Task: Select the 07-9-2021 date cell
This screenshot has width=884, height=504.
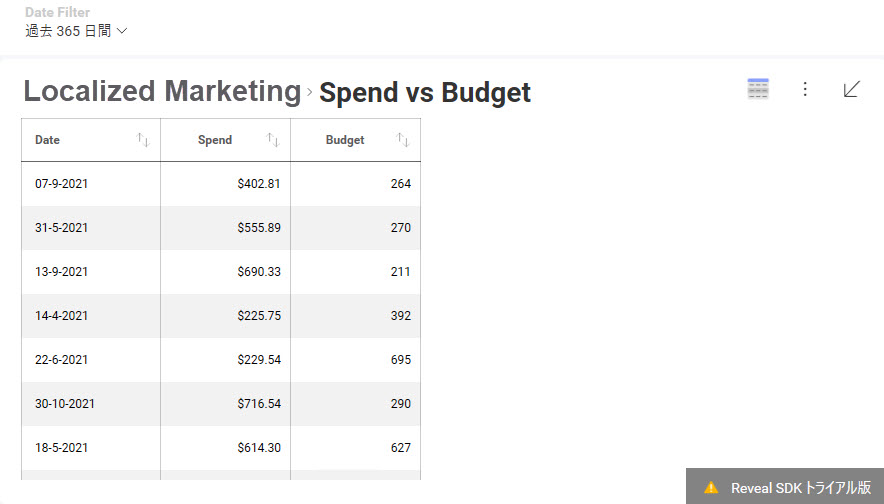Action: click(x=61, y=184)
